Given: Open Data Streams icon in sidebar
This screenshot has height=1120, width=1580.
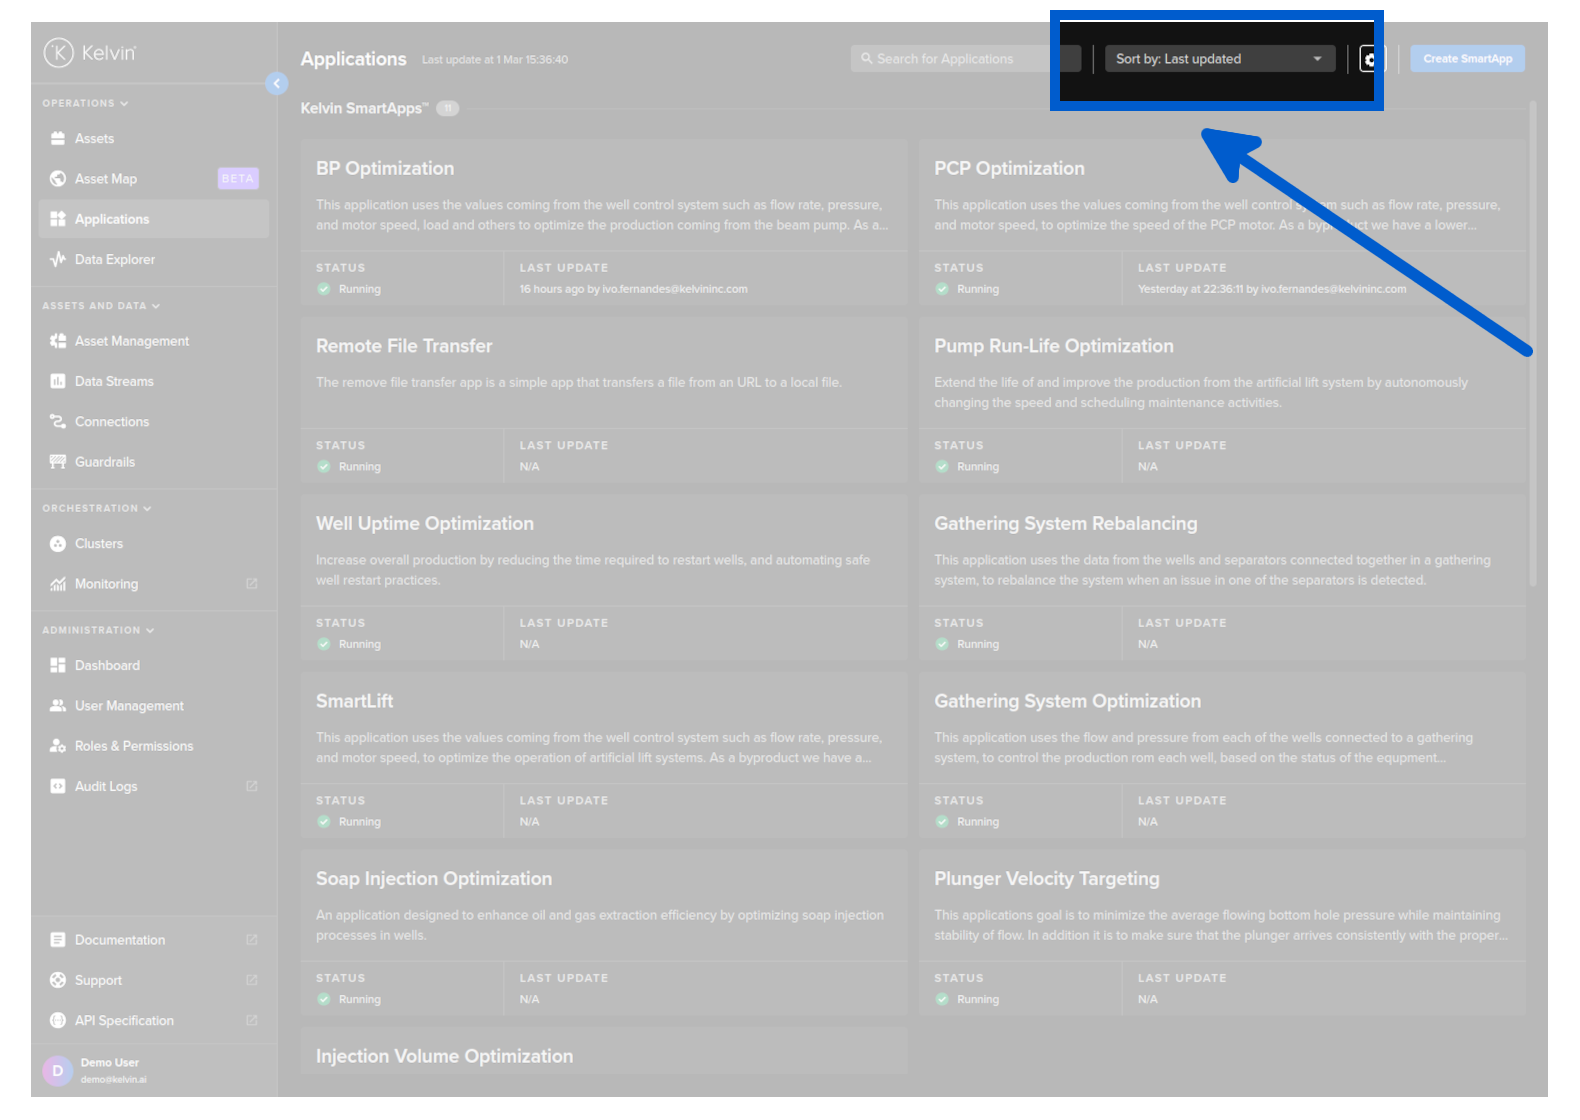Looking at the screenshot, I should [x=58, y=382].
